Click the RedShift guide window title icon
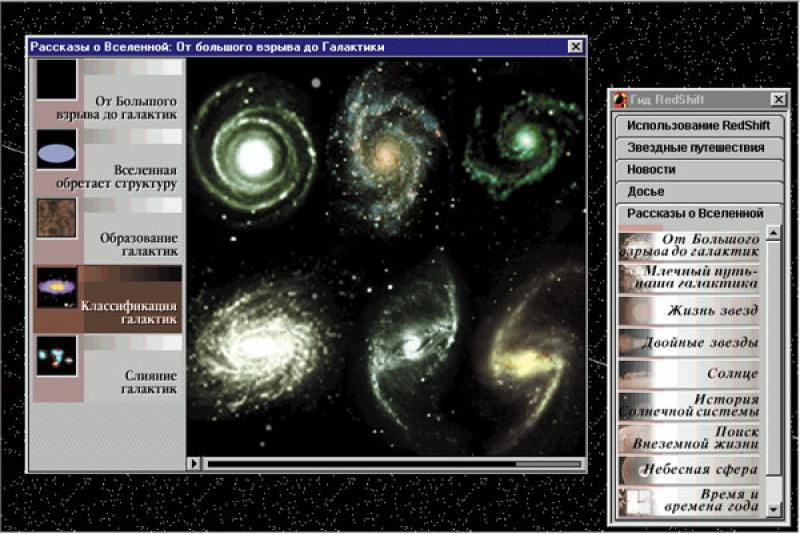Screen dimensions: 800x534 click(x=620, y=99)
